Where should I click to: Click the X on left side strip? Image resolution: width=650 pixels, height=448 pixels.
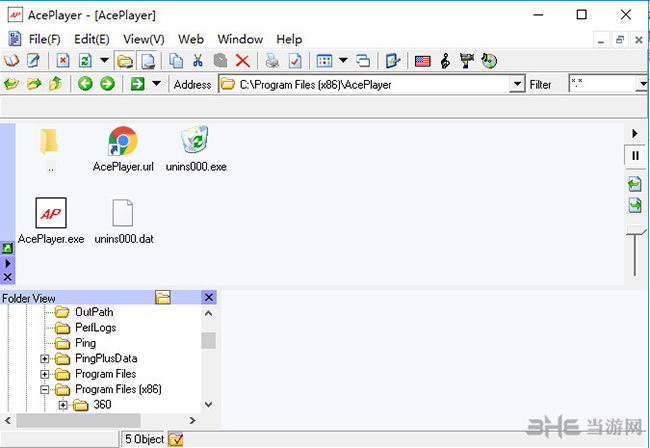7,277
